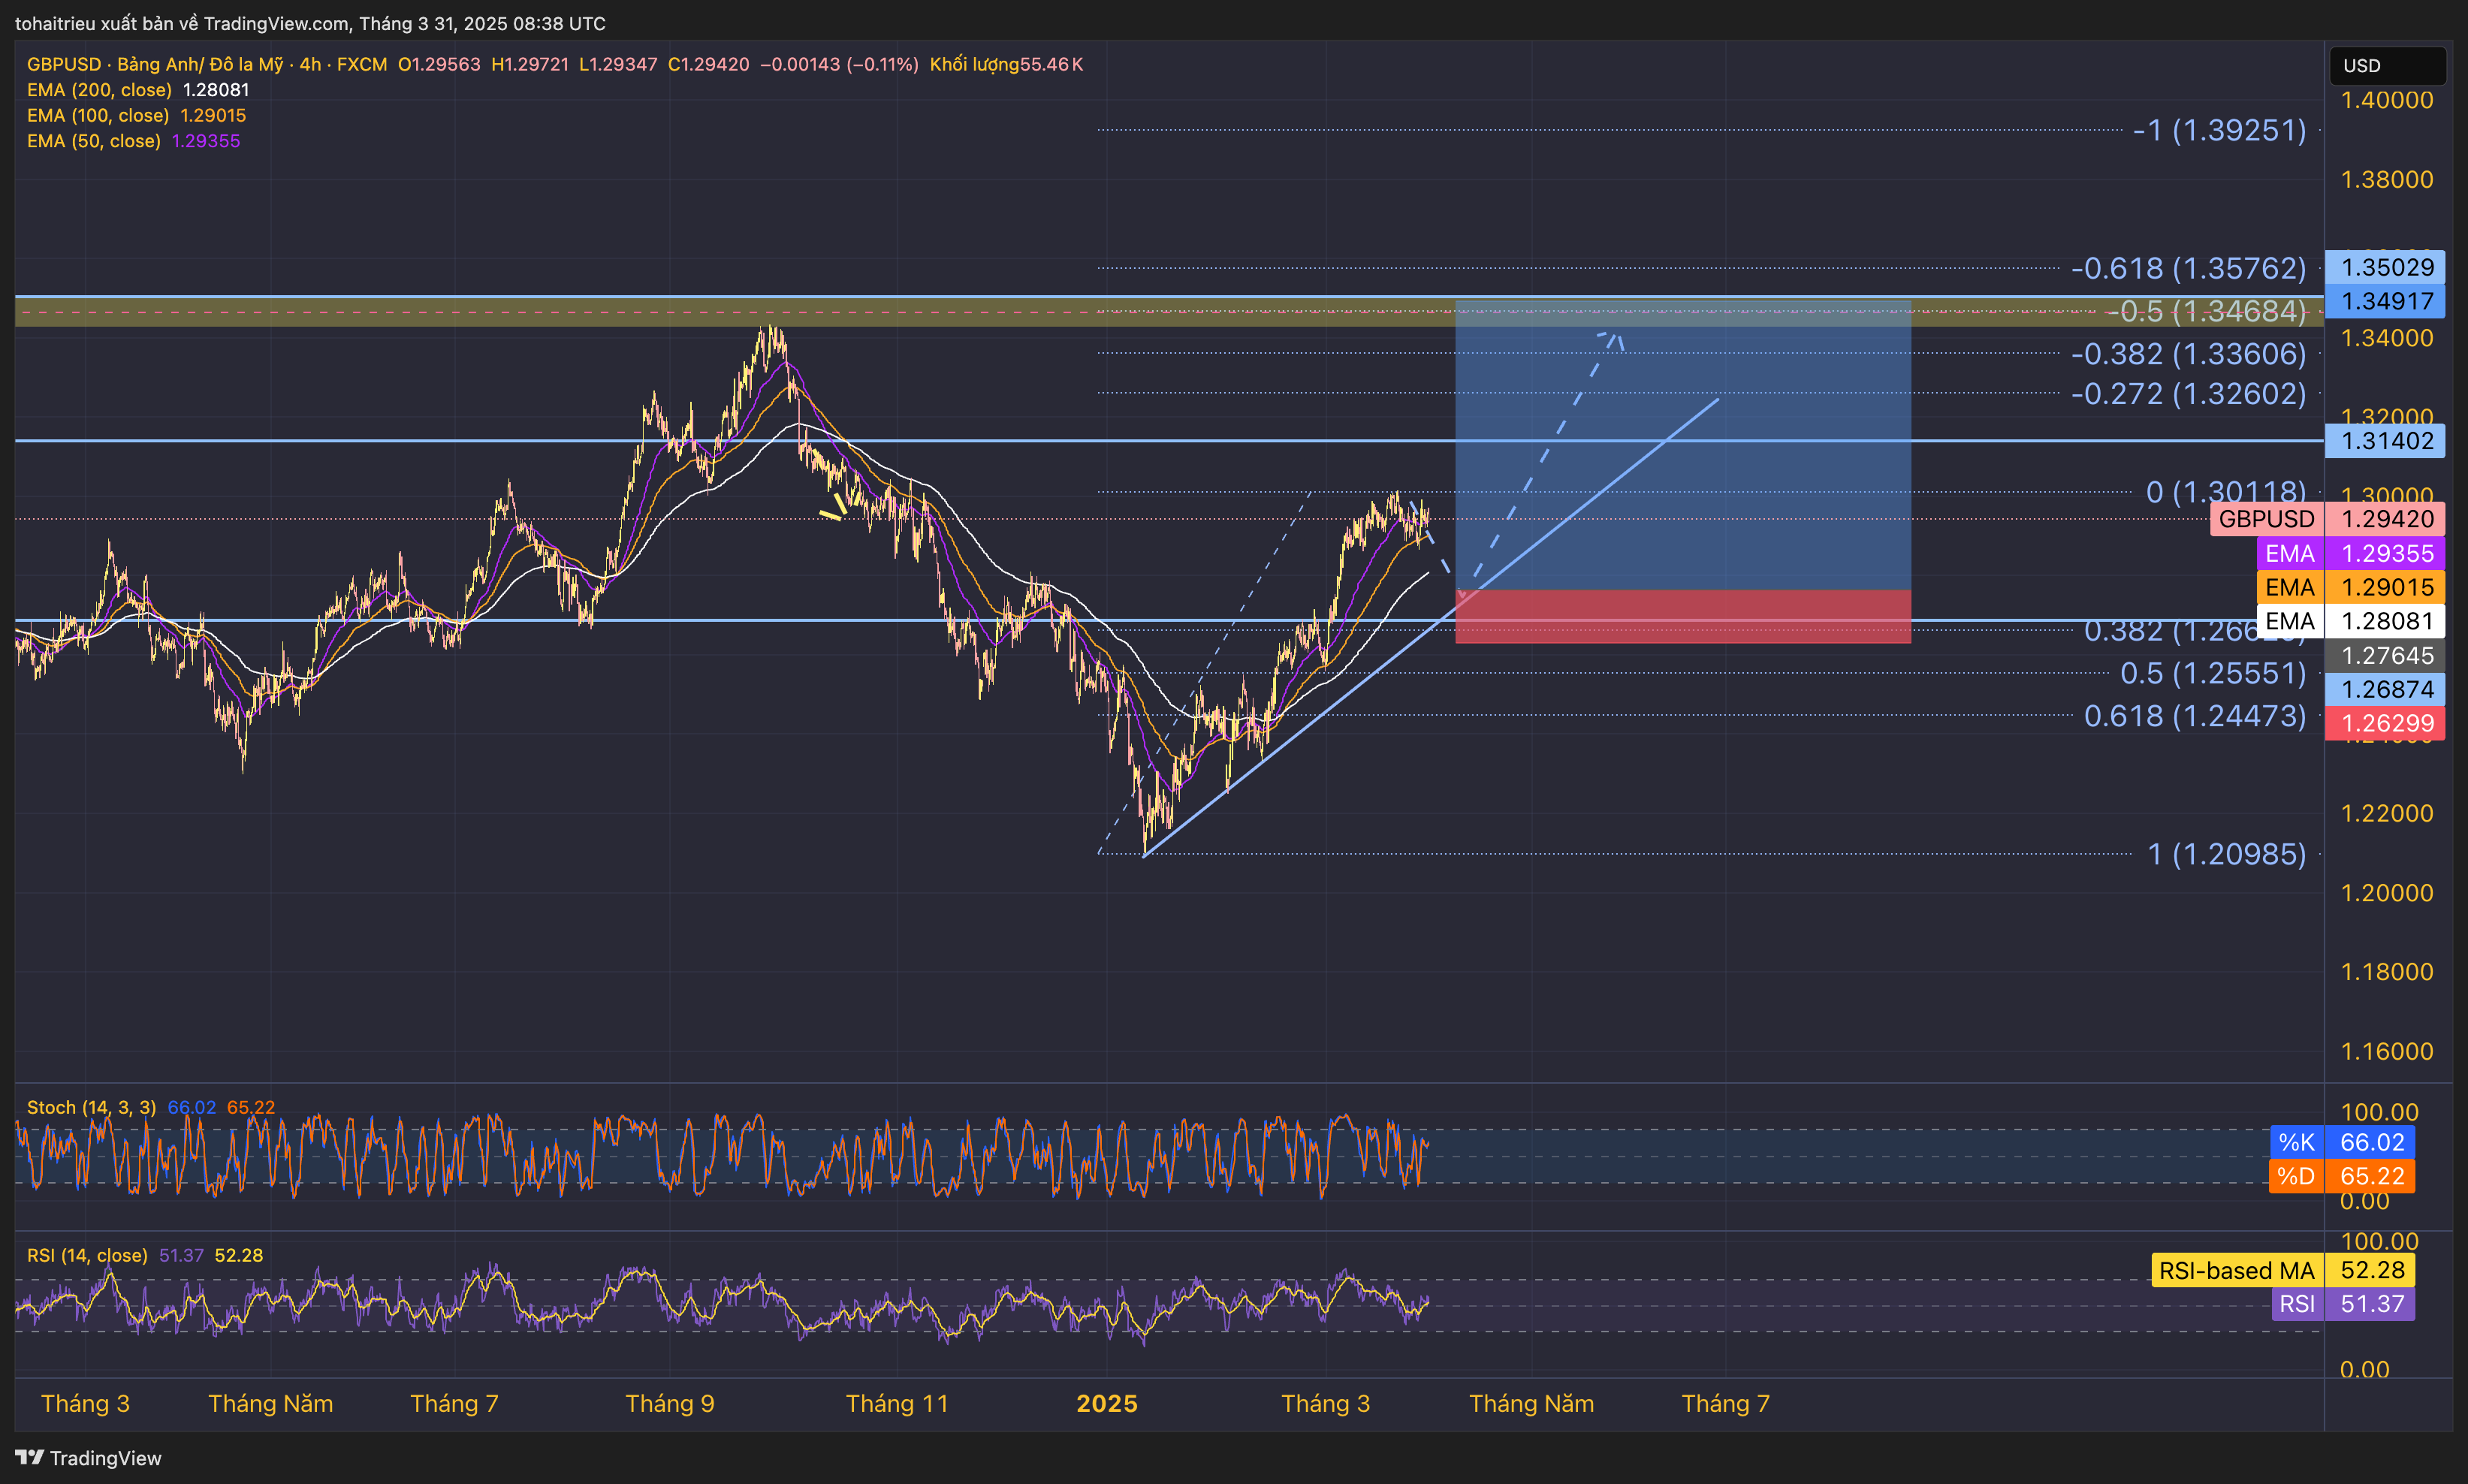Click Fibonacci level 0 (1.30118) label
The height and width of the screenshot is (1484, 2468).
(x=2226, y=492)
